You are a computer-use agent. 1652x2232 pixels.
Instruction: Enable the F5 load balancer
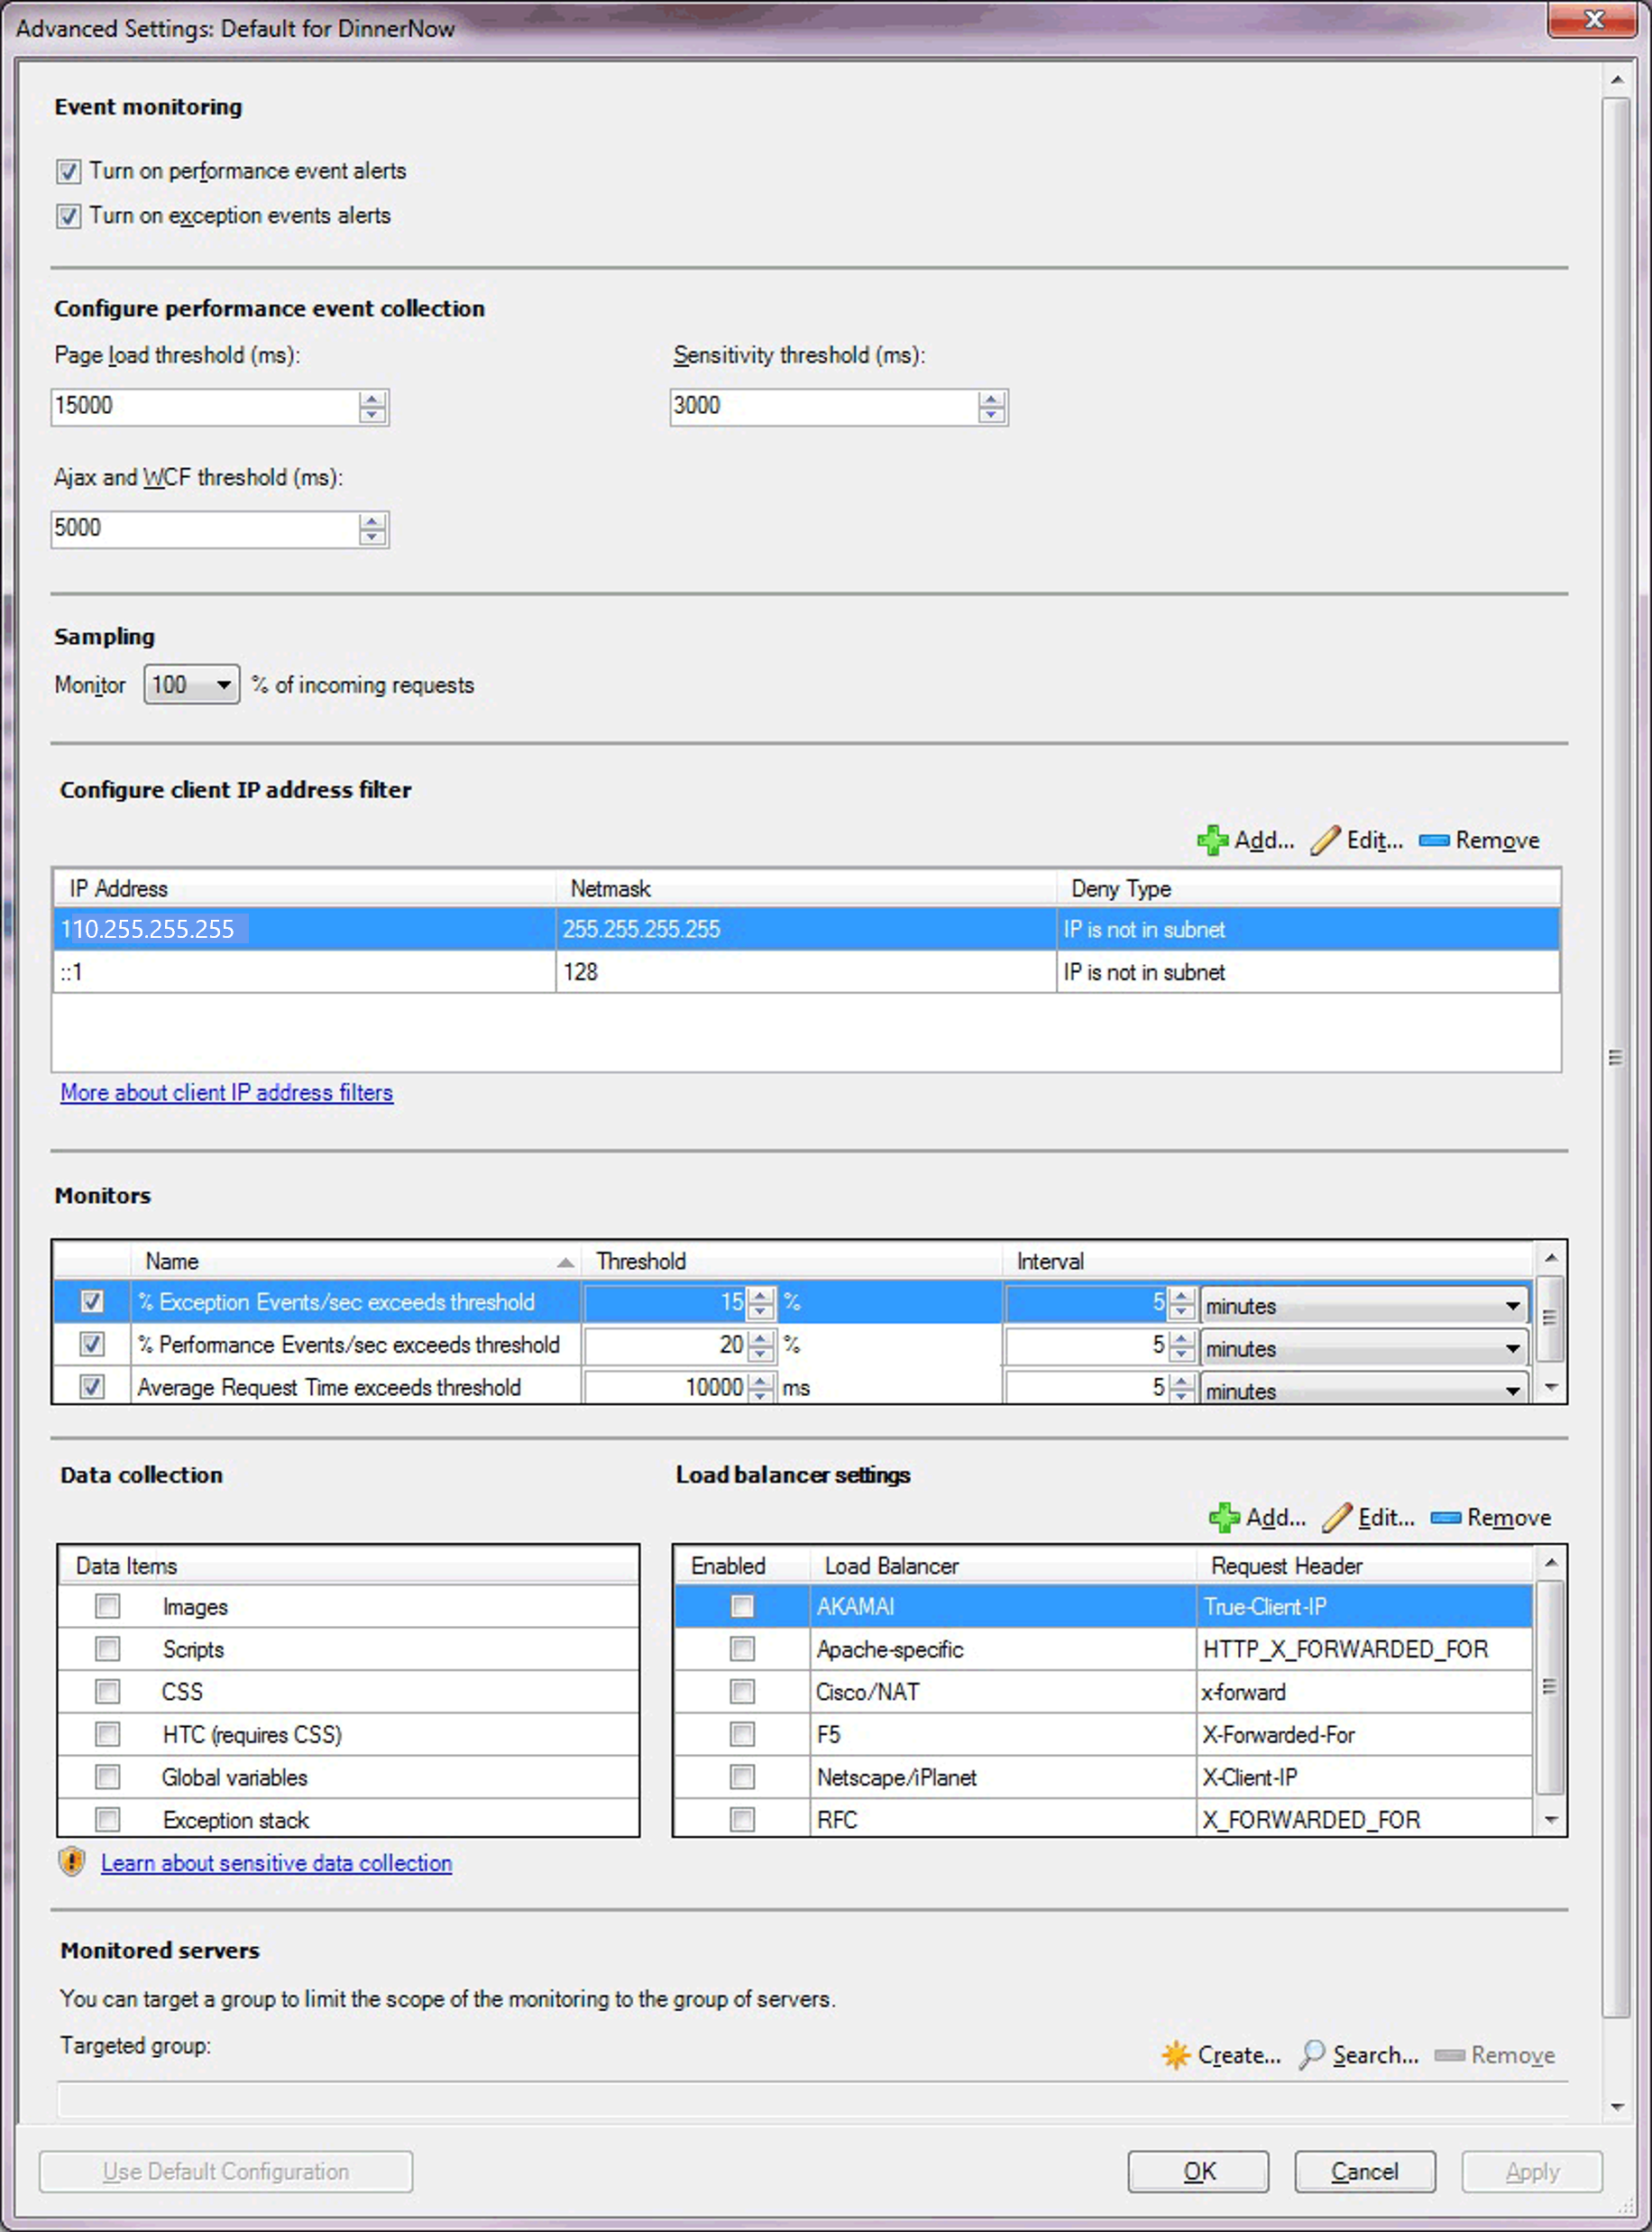pyautogui.click(x=742, y=1733)
